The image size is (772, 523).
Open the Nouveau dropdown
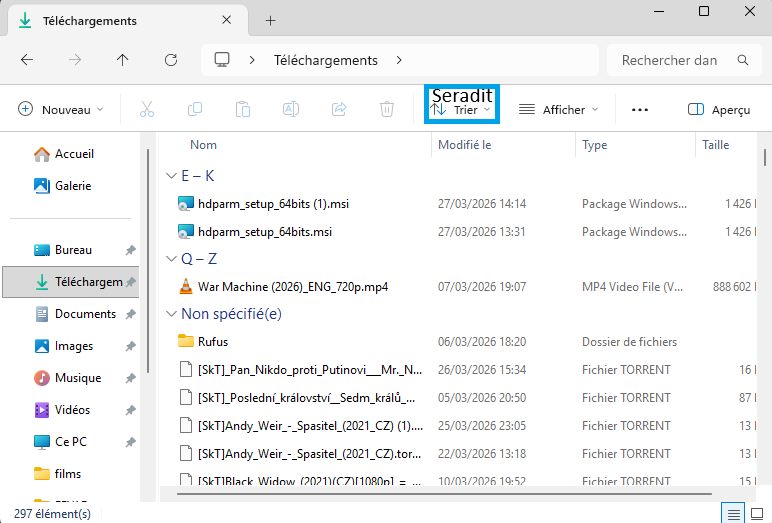point(61,109)
